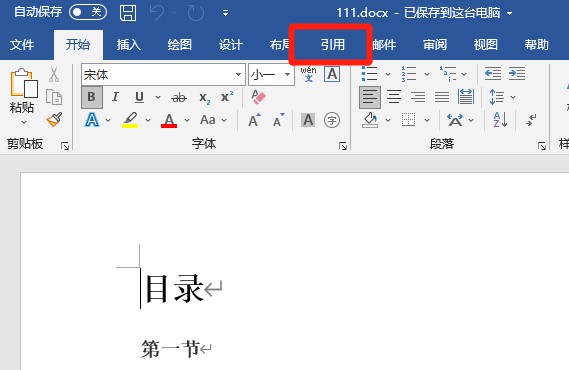The height and width of the screenshot is (370, 569).
Task: Open the 文件 menu
Action: point(22,45)
